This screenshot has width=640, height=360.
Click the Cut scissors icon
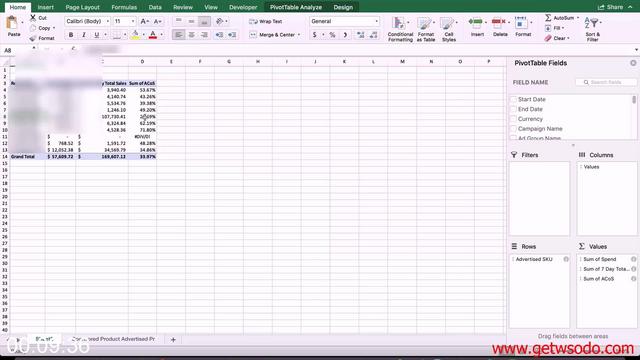tap(33, 18)
